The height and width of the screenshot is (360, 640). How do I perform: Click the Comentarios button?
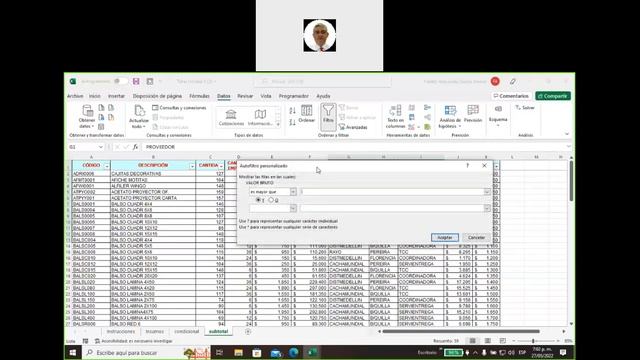pos(511,96)
